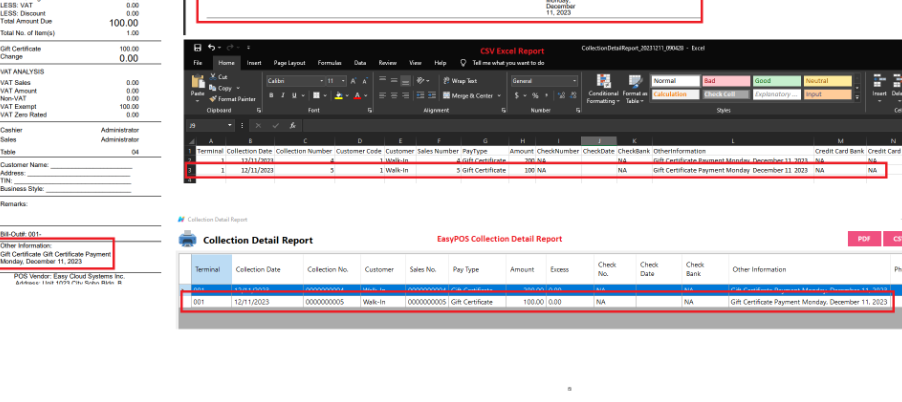The image size is (902, 402).
Task: Switch to the Data tab
Action: pos(360,63)
